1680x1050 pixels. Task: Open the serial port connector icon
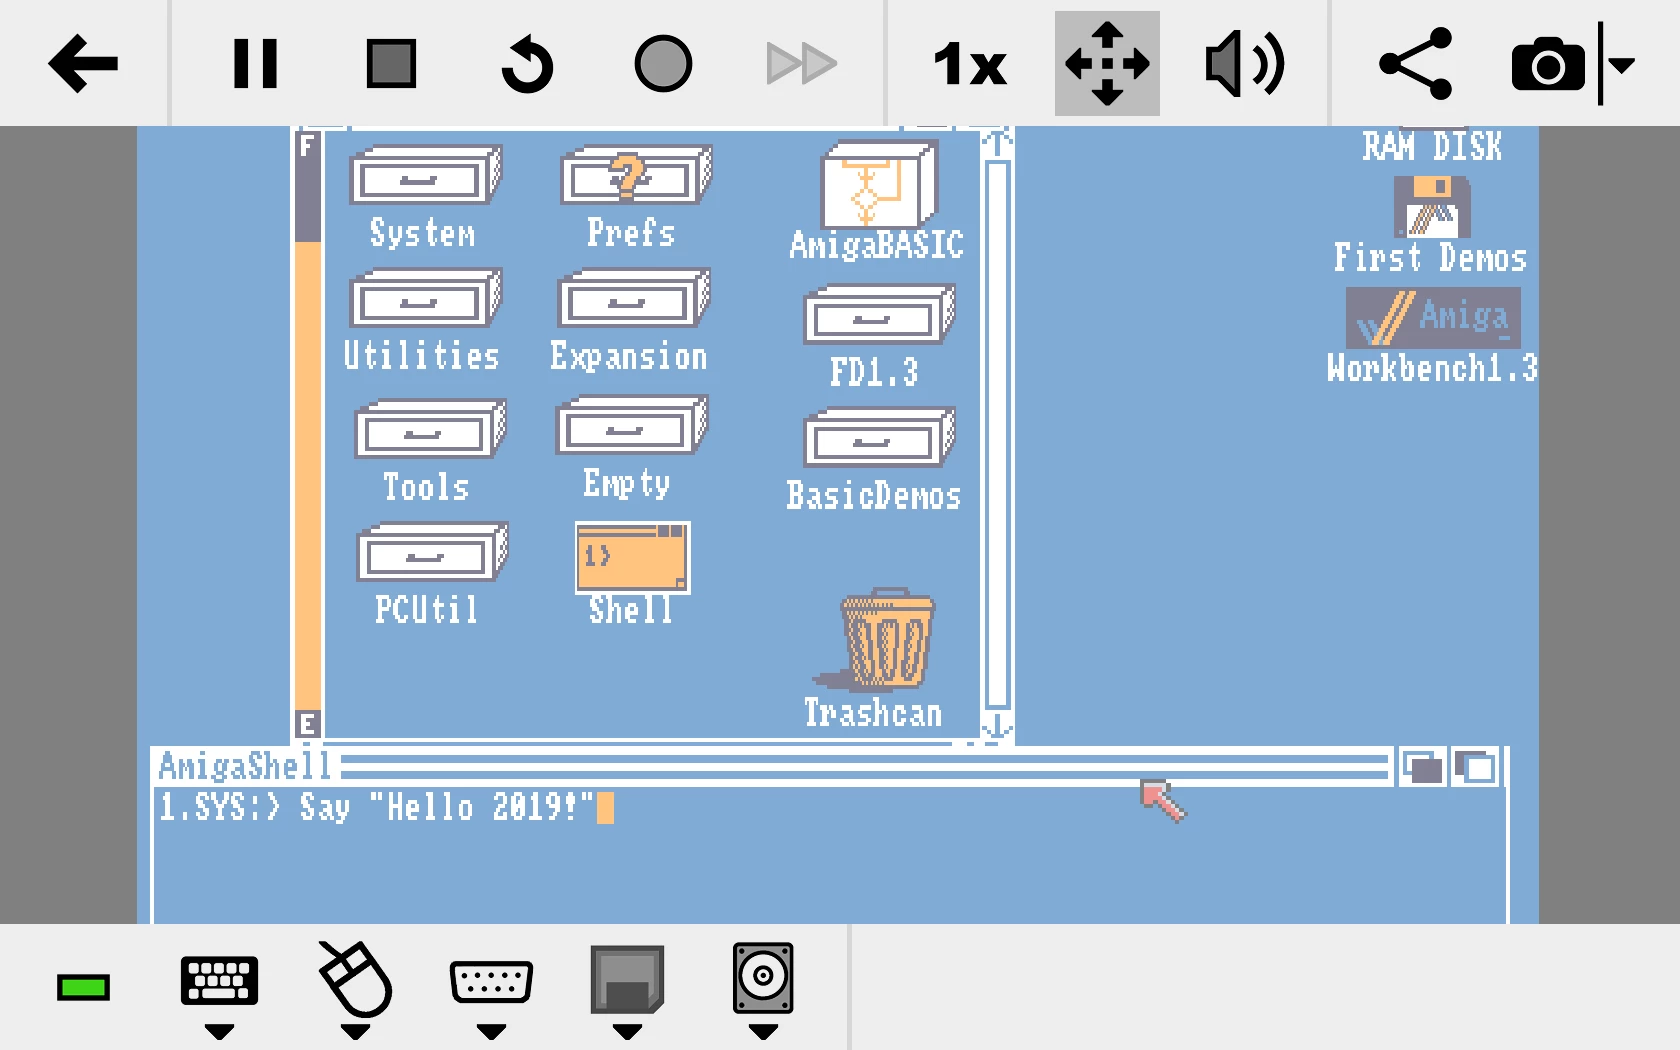[x=491, y=981]
